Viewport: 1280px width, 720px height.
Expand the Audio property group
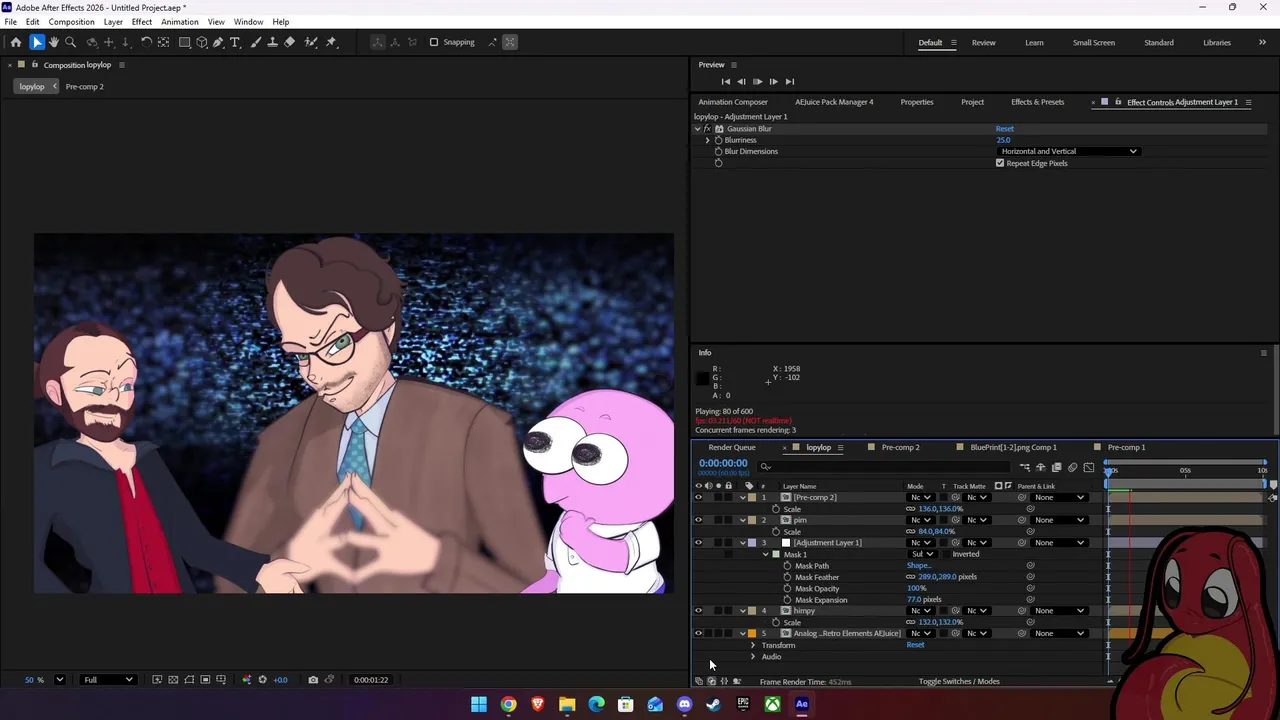pyautogui.click(x=753, y=657)
